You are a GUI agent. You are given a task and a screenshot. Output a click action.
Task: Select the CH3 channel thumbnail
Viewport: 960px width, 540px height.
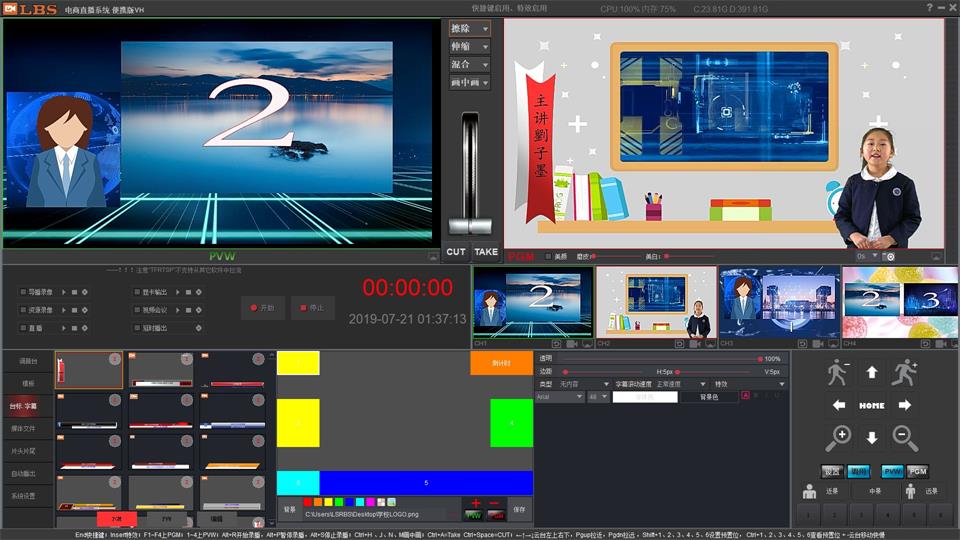tap(779, 302)
